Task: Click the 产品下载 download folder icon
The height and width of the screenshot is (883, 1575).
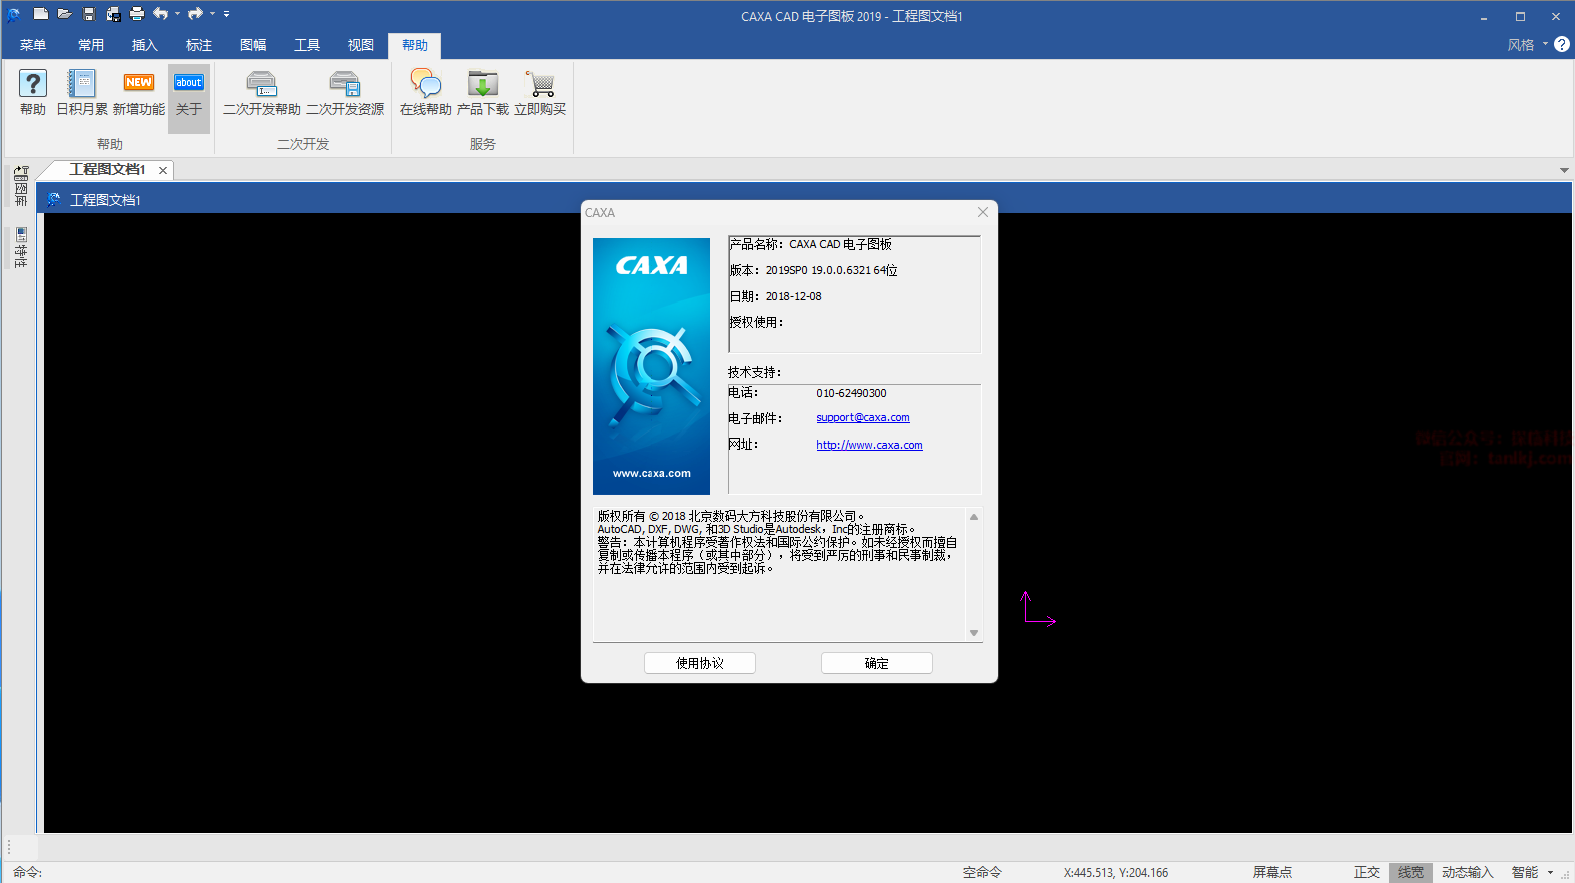Action: point(483,84)
